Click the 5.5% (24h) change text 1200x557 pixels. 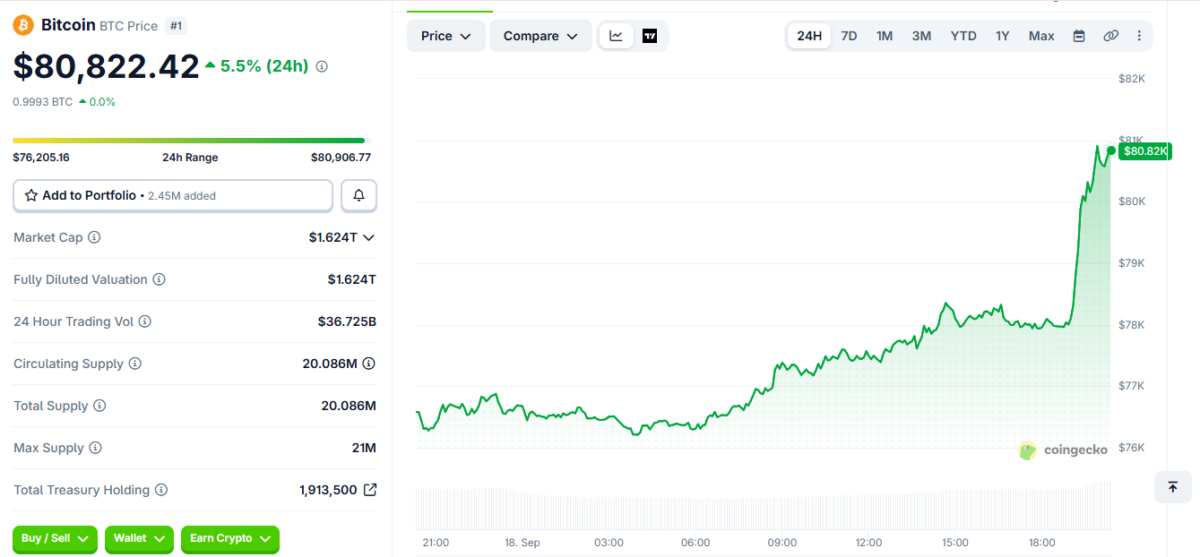tap(266, 66)
